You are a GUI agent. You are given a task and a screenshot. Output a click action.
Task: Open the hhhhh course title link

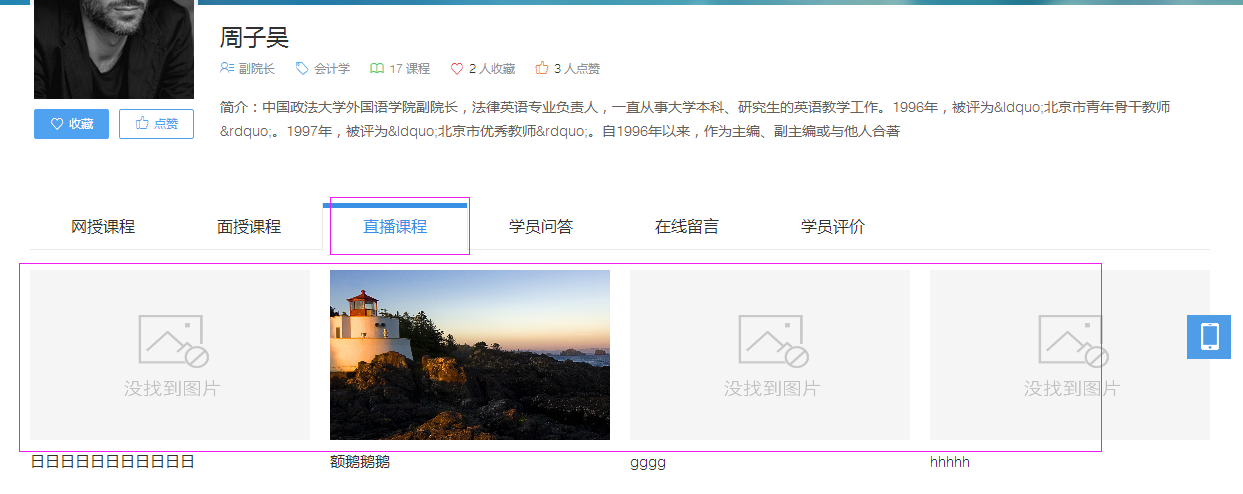(x=950, y=462)
